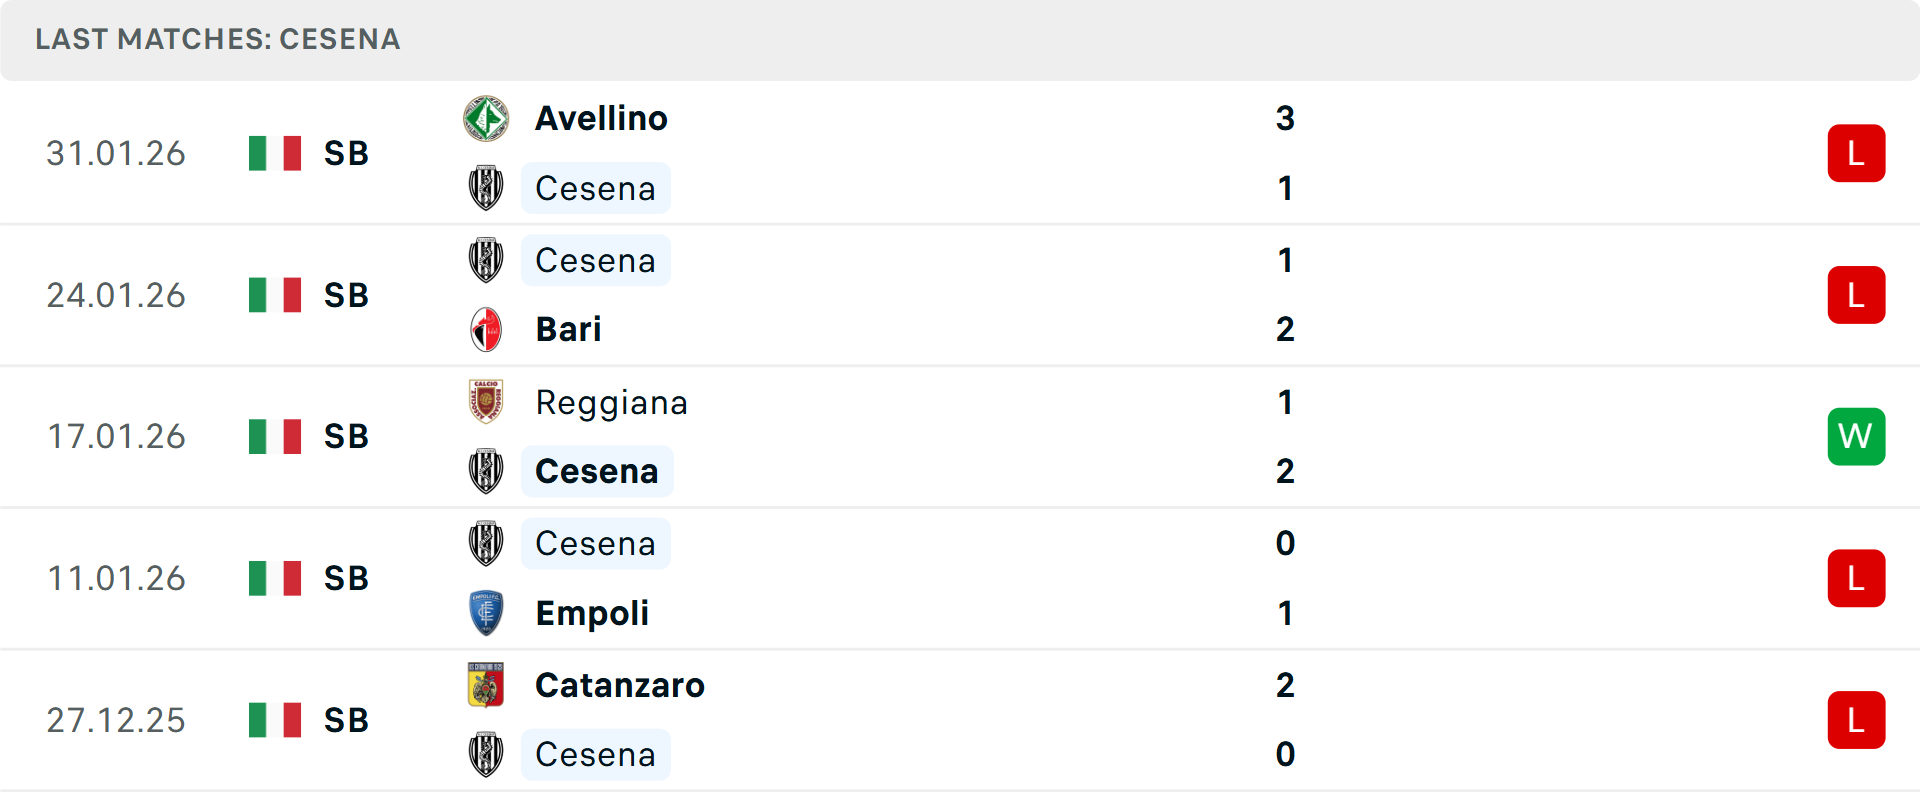Click the Catanzaro club crest icon
This screenshot has width=1920, height=792.
pos(486,685)
